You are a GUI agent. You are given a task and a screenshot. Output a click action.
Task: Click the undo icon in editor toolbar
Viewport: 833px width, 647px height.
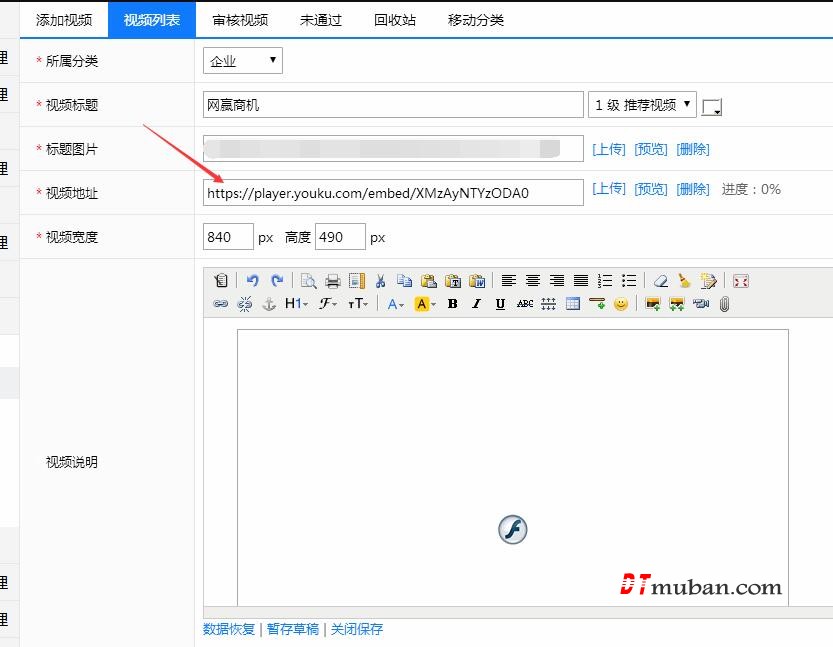[x=253, y=281]
